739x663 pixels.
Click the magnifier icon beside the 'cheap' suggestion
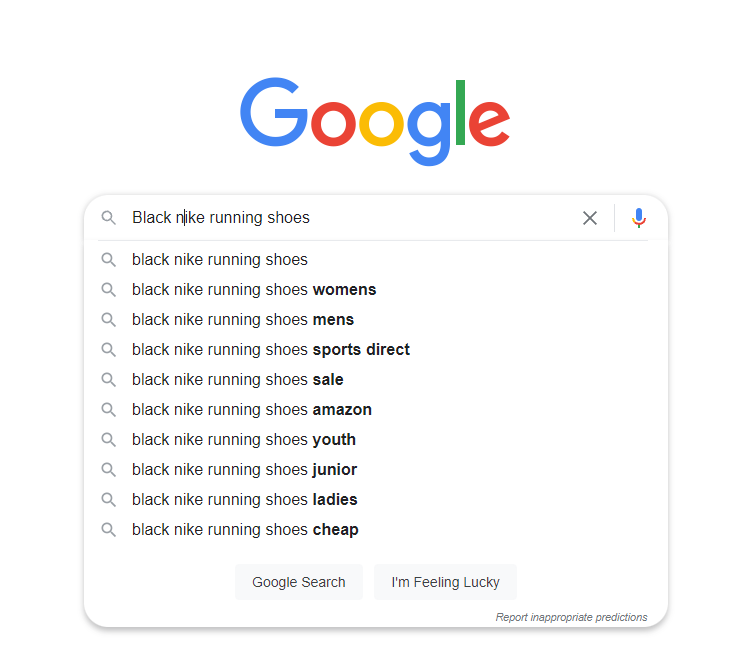[109, 530]
